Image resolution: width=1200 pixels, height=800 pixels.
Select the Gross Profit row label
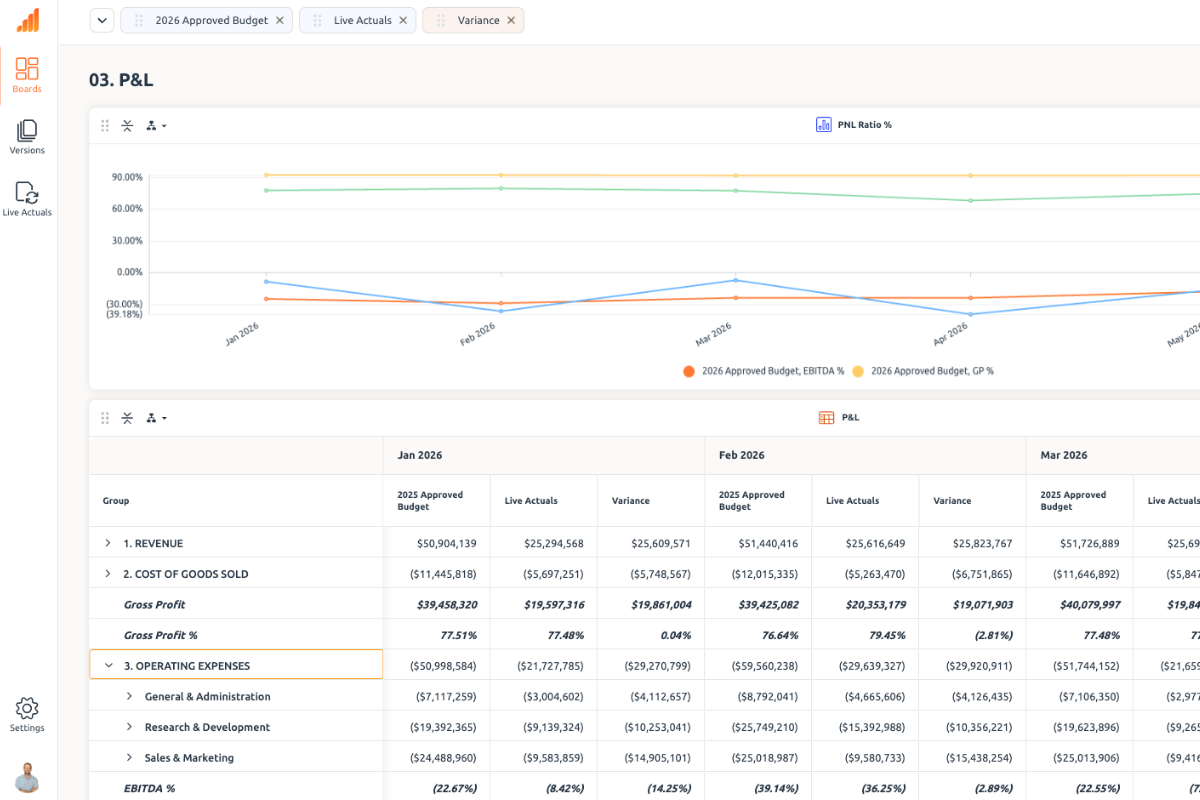[154, 605]
